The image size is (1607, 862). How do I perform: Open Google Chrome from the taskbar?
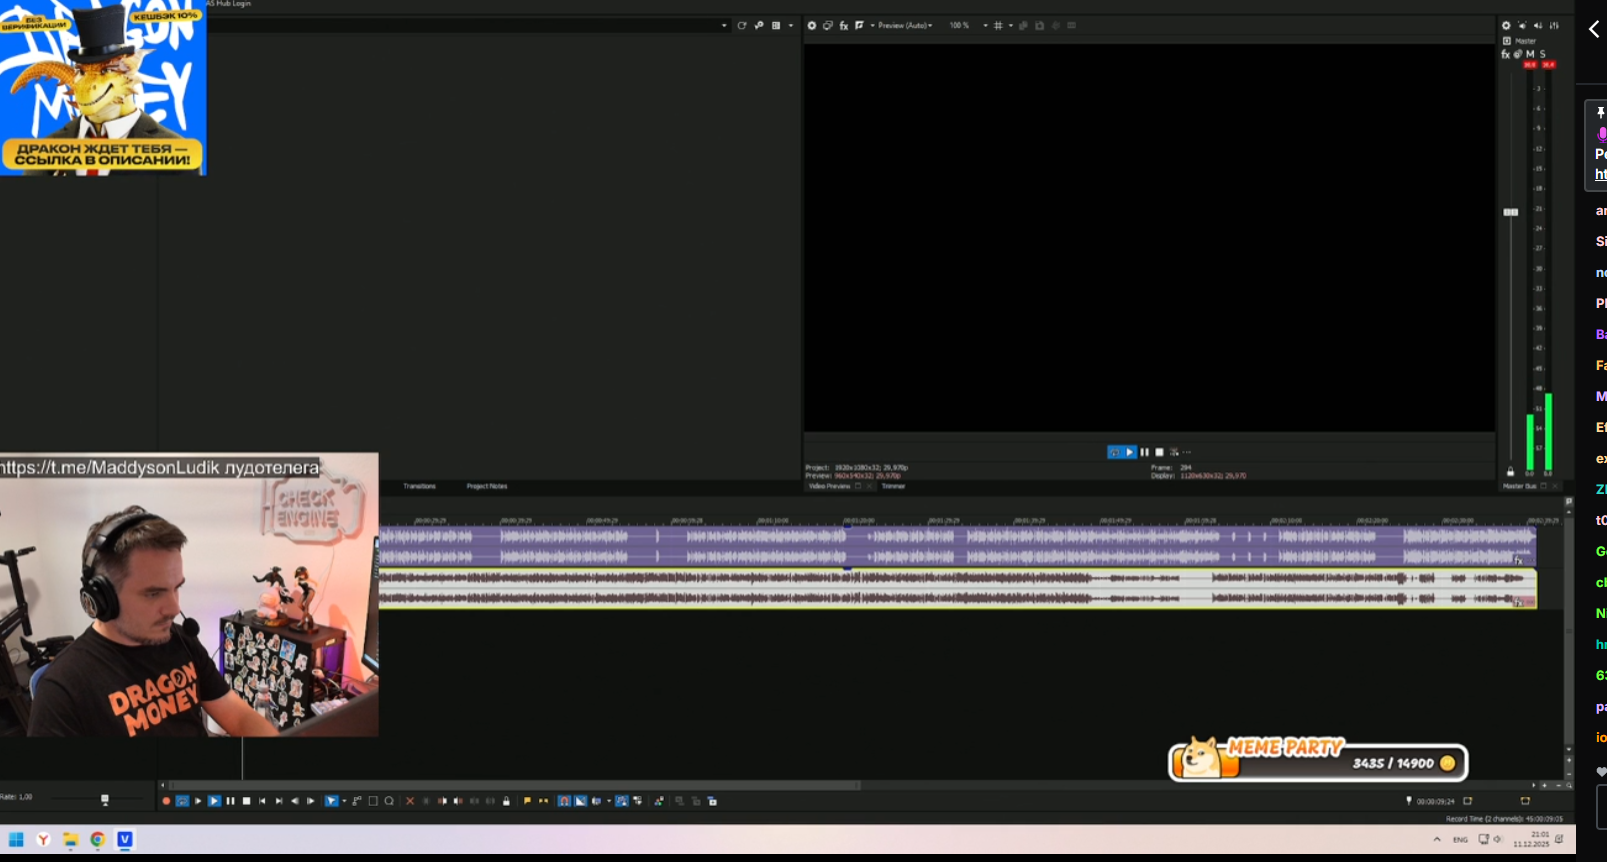[97, 840]
